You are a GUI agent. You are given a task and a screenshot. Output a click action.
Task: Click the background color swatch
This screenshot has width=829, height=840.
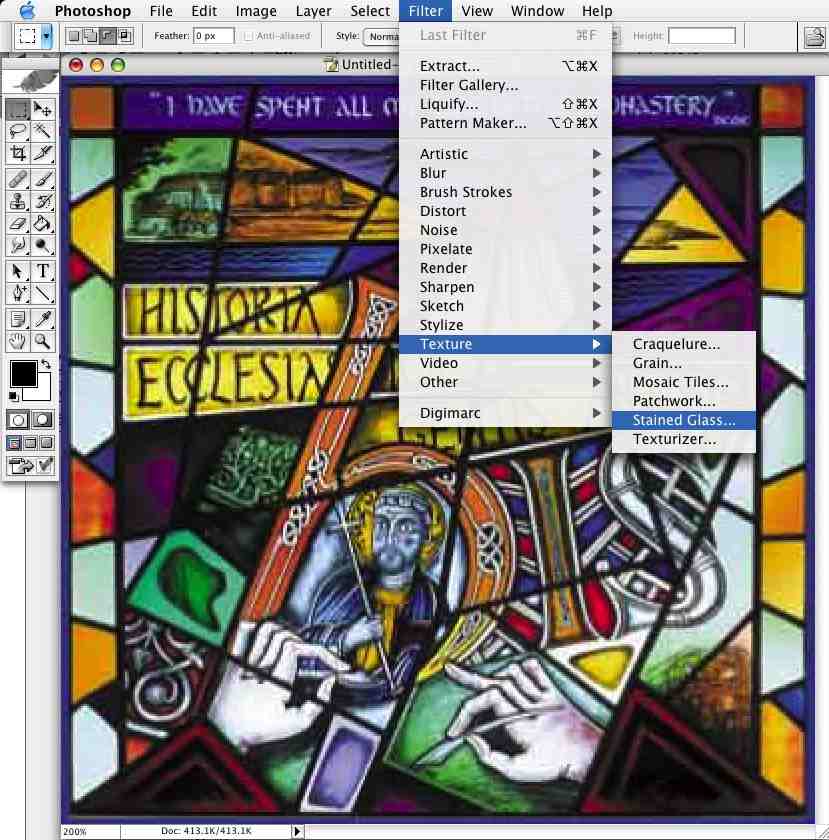tap(43, 392)
